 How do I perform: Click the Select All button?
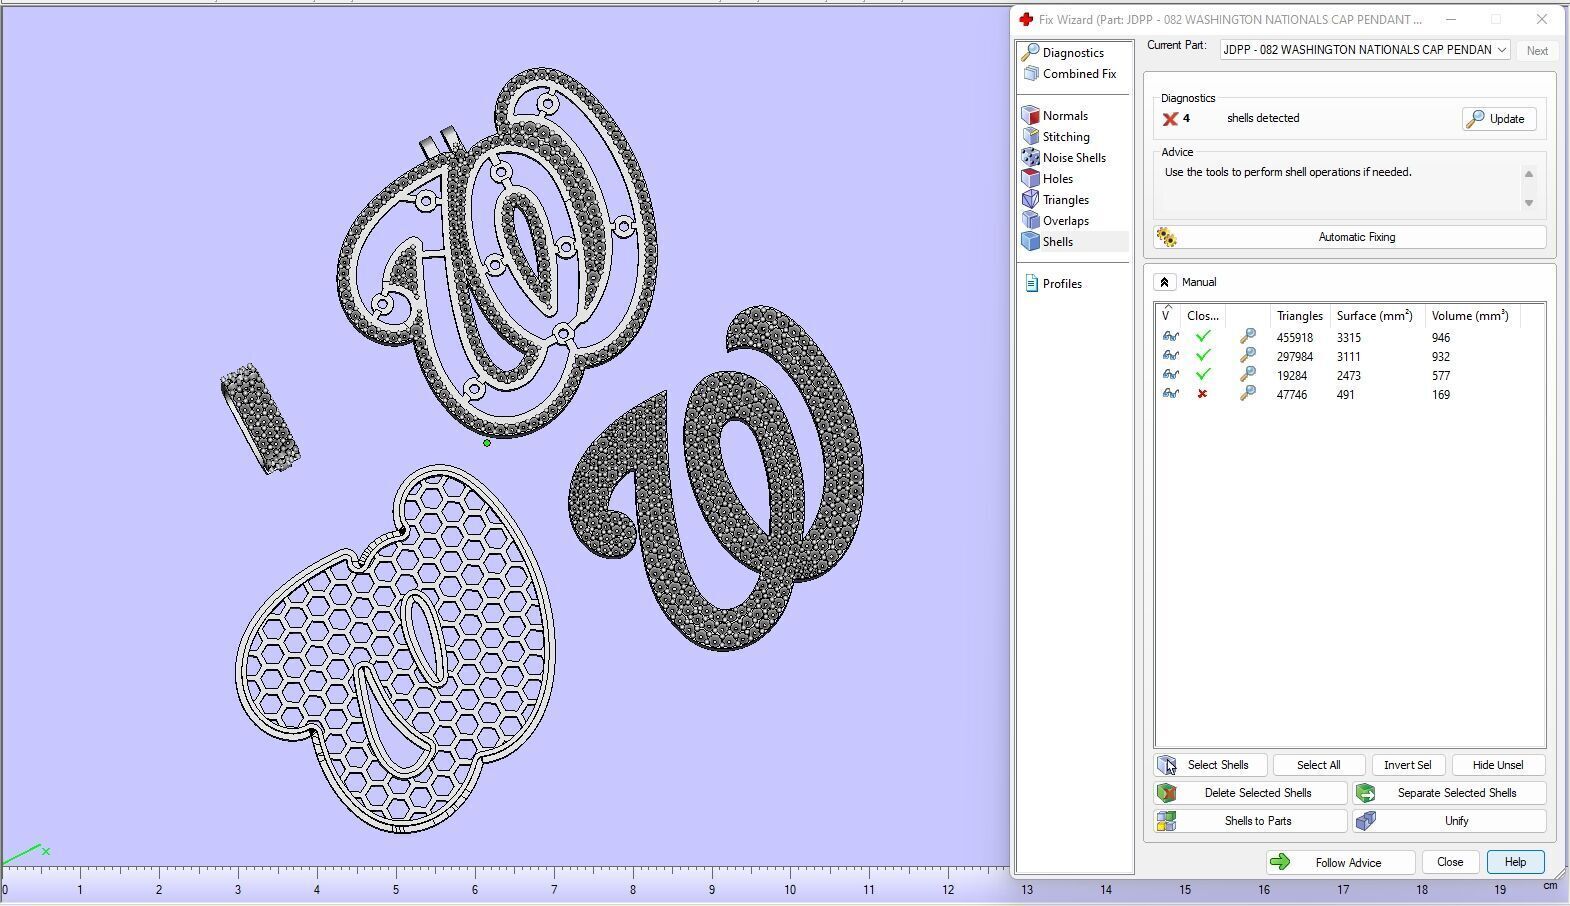[1318, 765]
